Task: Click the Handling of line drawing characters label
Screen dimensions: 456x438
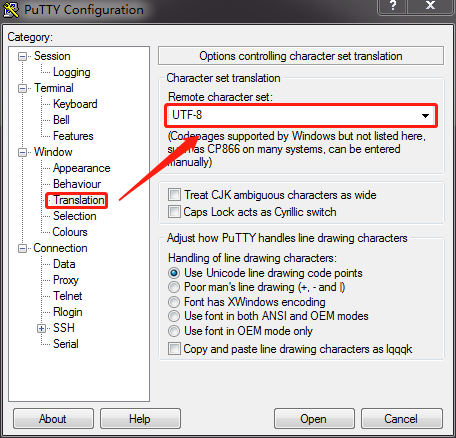Action: (x=252, y=258)
